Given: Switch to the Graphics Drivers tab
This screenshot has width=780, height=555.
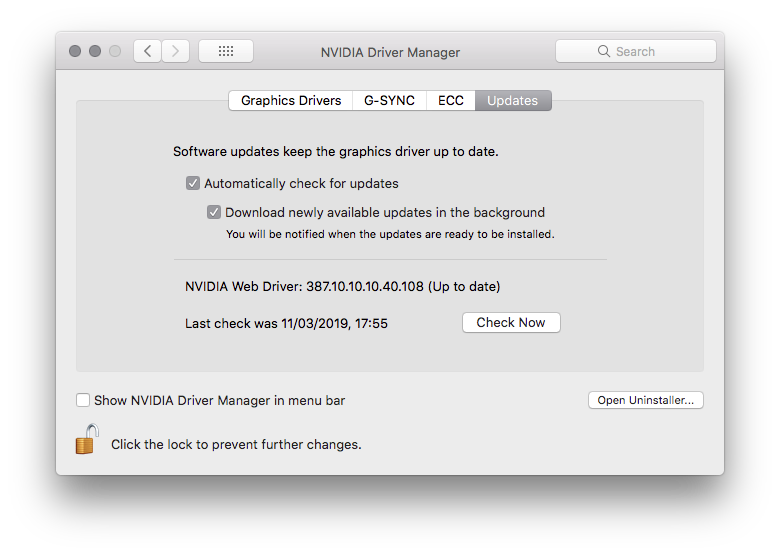Looking at the screenshot, I should tap(291, 100).
